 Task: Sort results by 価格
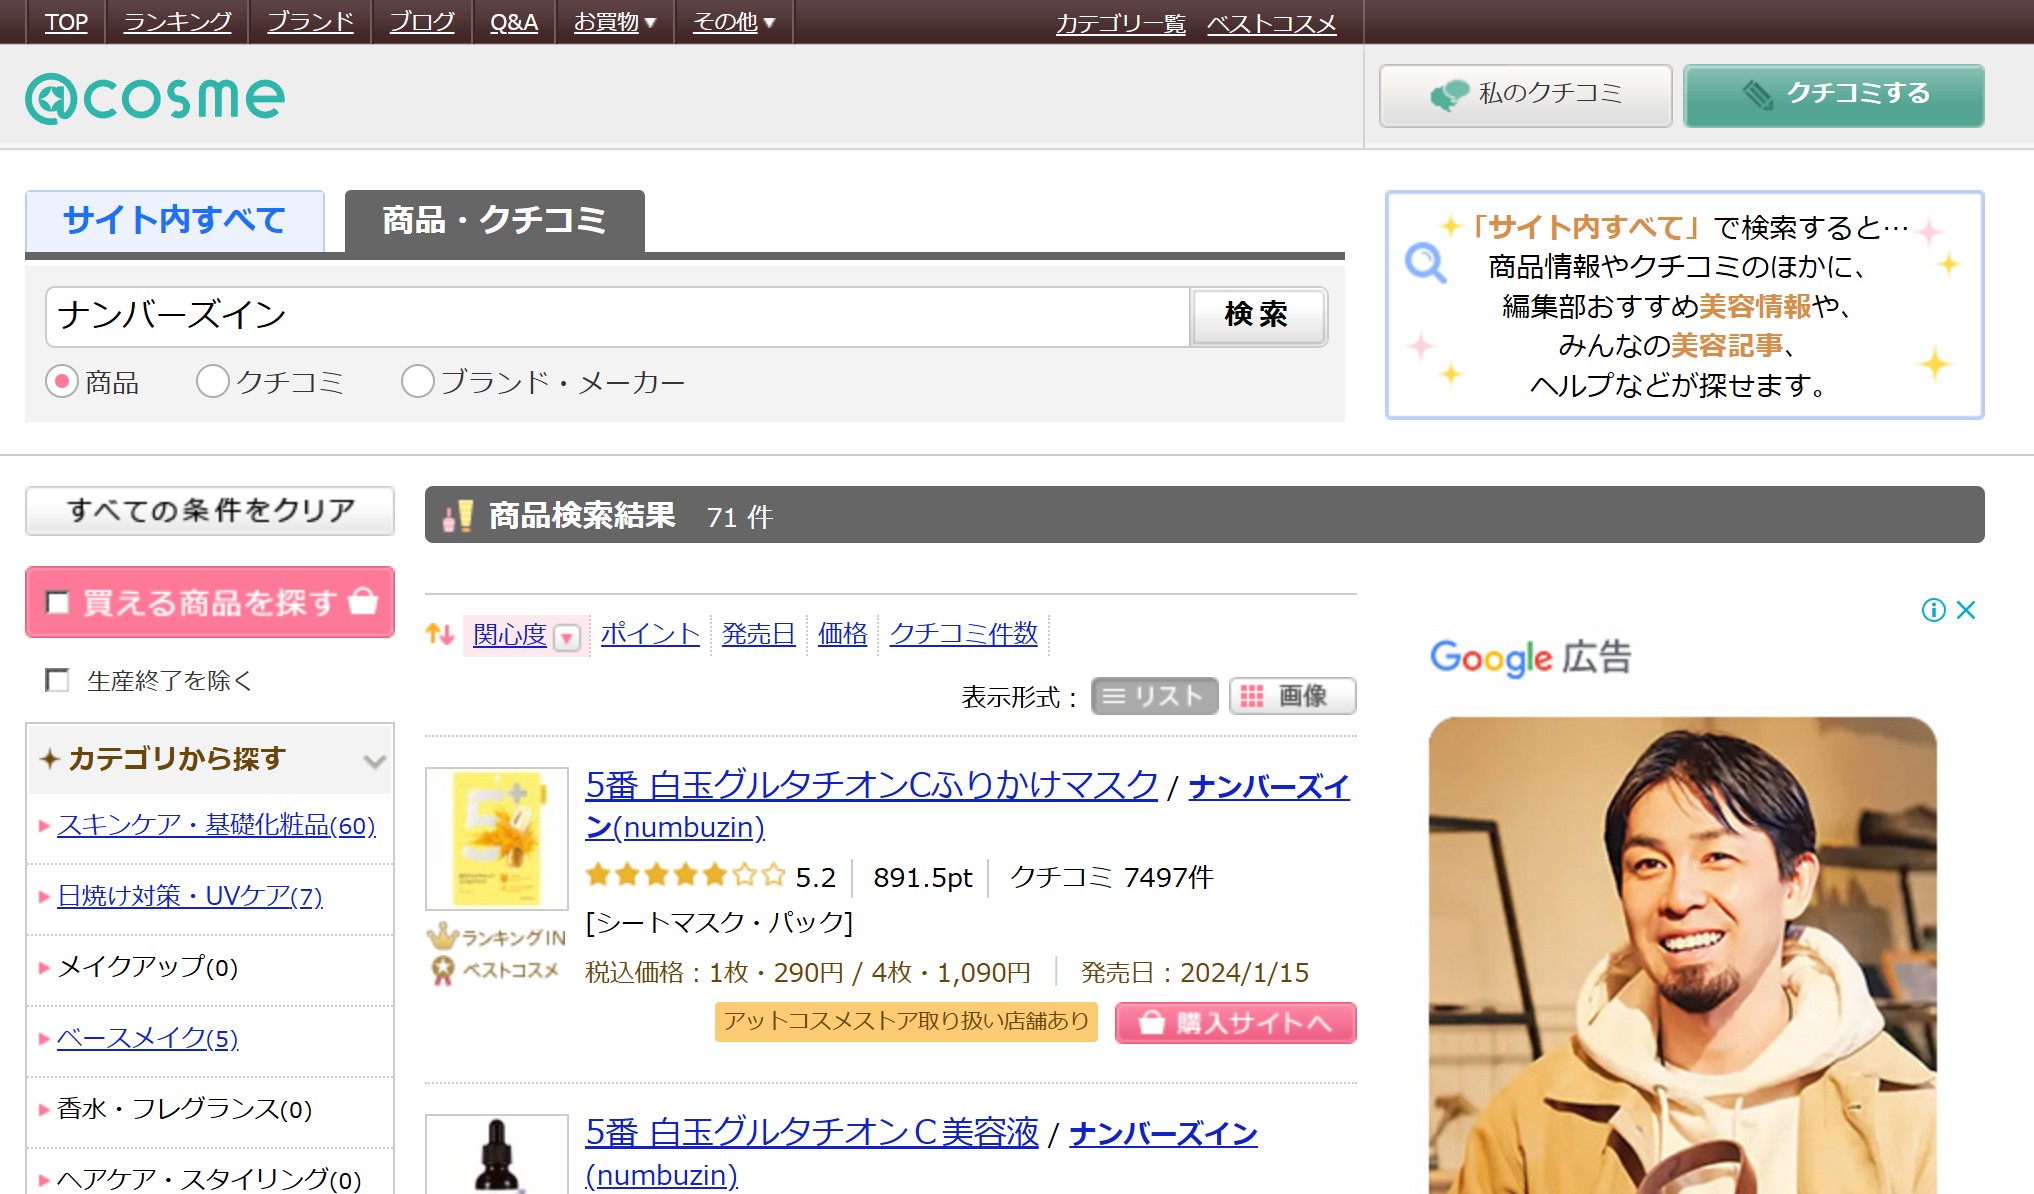point(843,634)
